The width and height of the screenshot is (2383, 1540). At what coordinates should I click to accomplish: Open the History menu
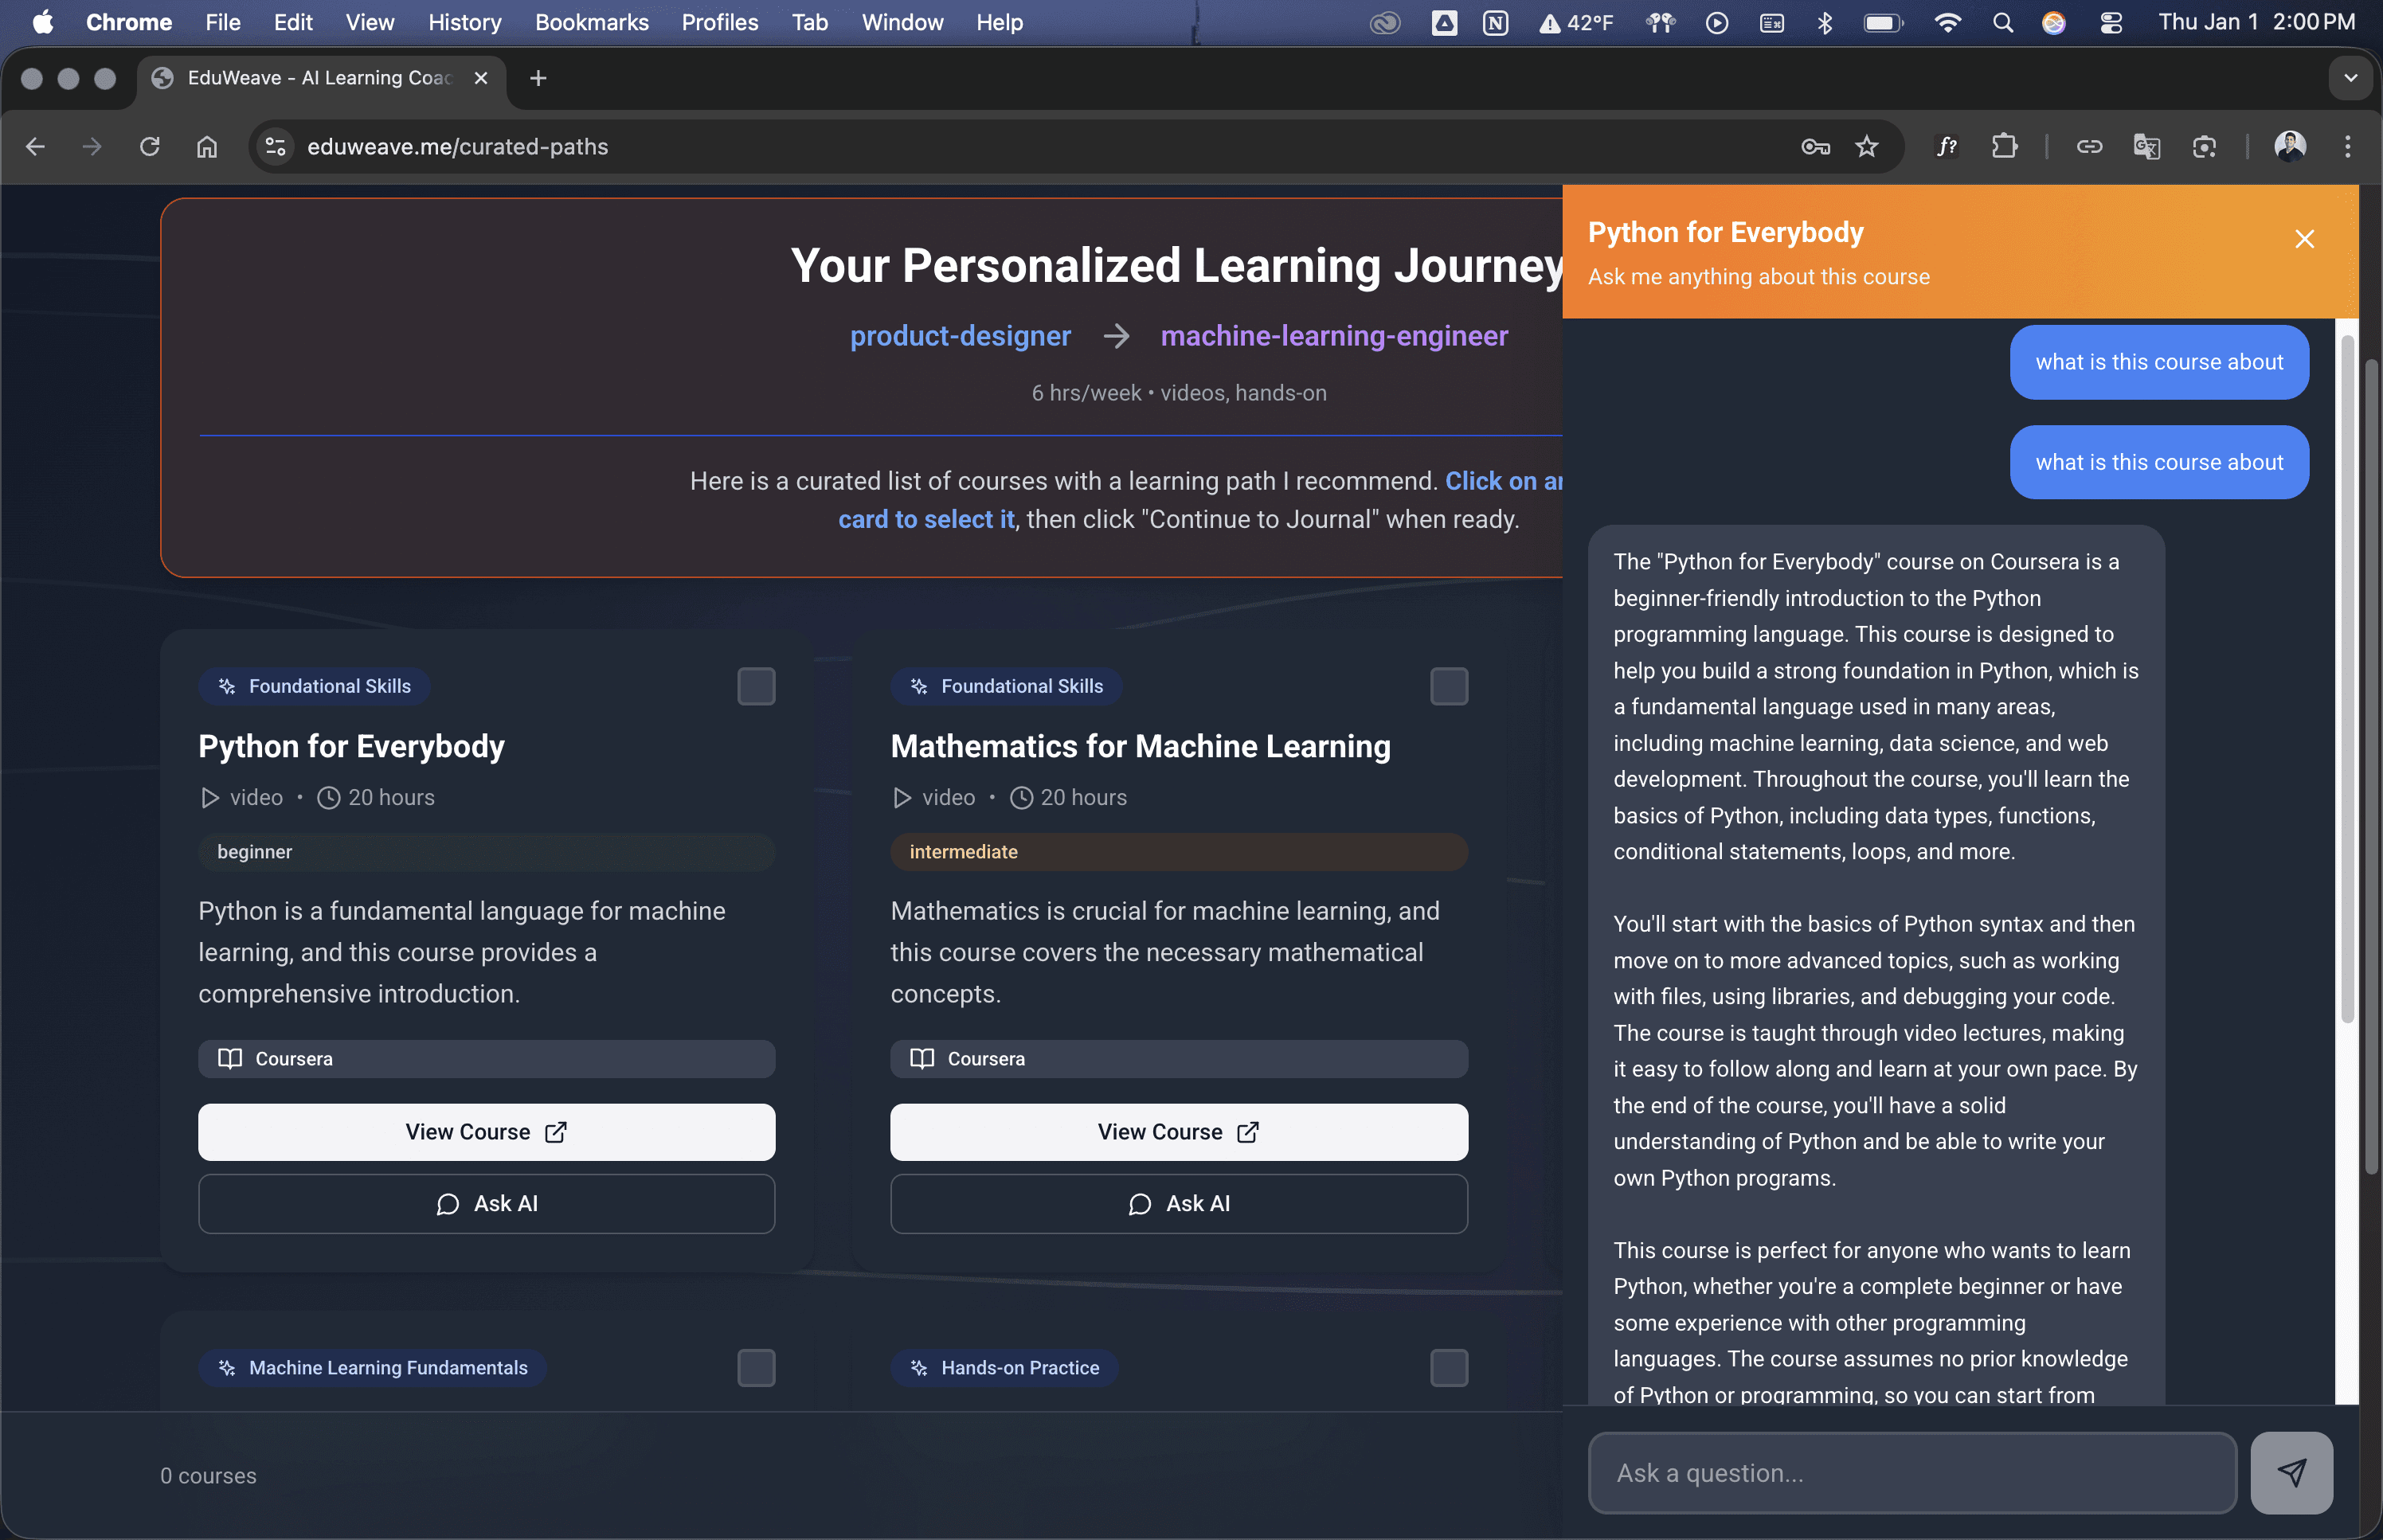pos(464,22)
